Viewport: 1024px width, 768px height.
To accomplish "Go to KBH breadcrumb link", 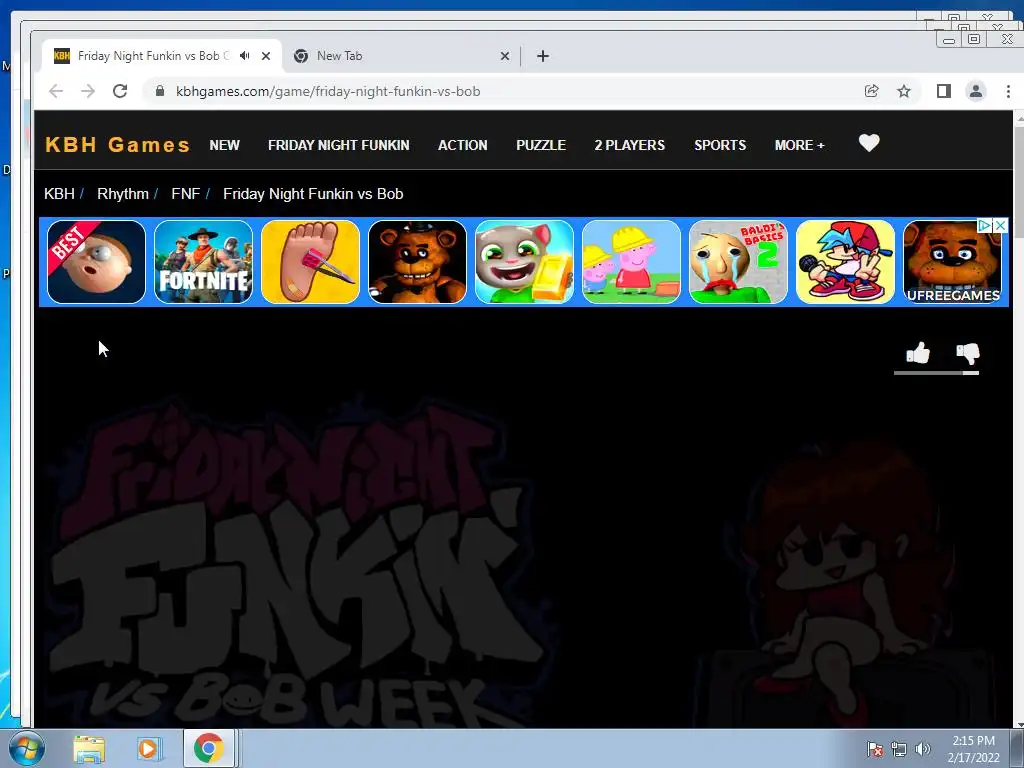I will [59, 194].
